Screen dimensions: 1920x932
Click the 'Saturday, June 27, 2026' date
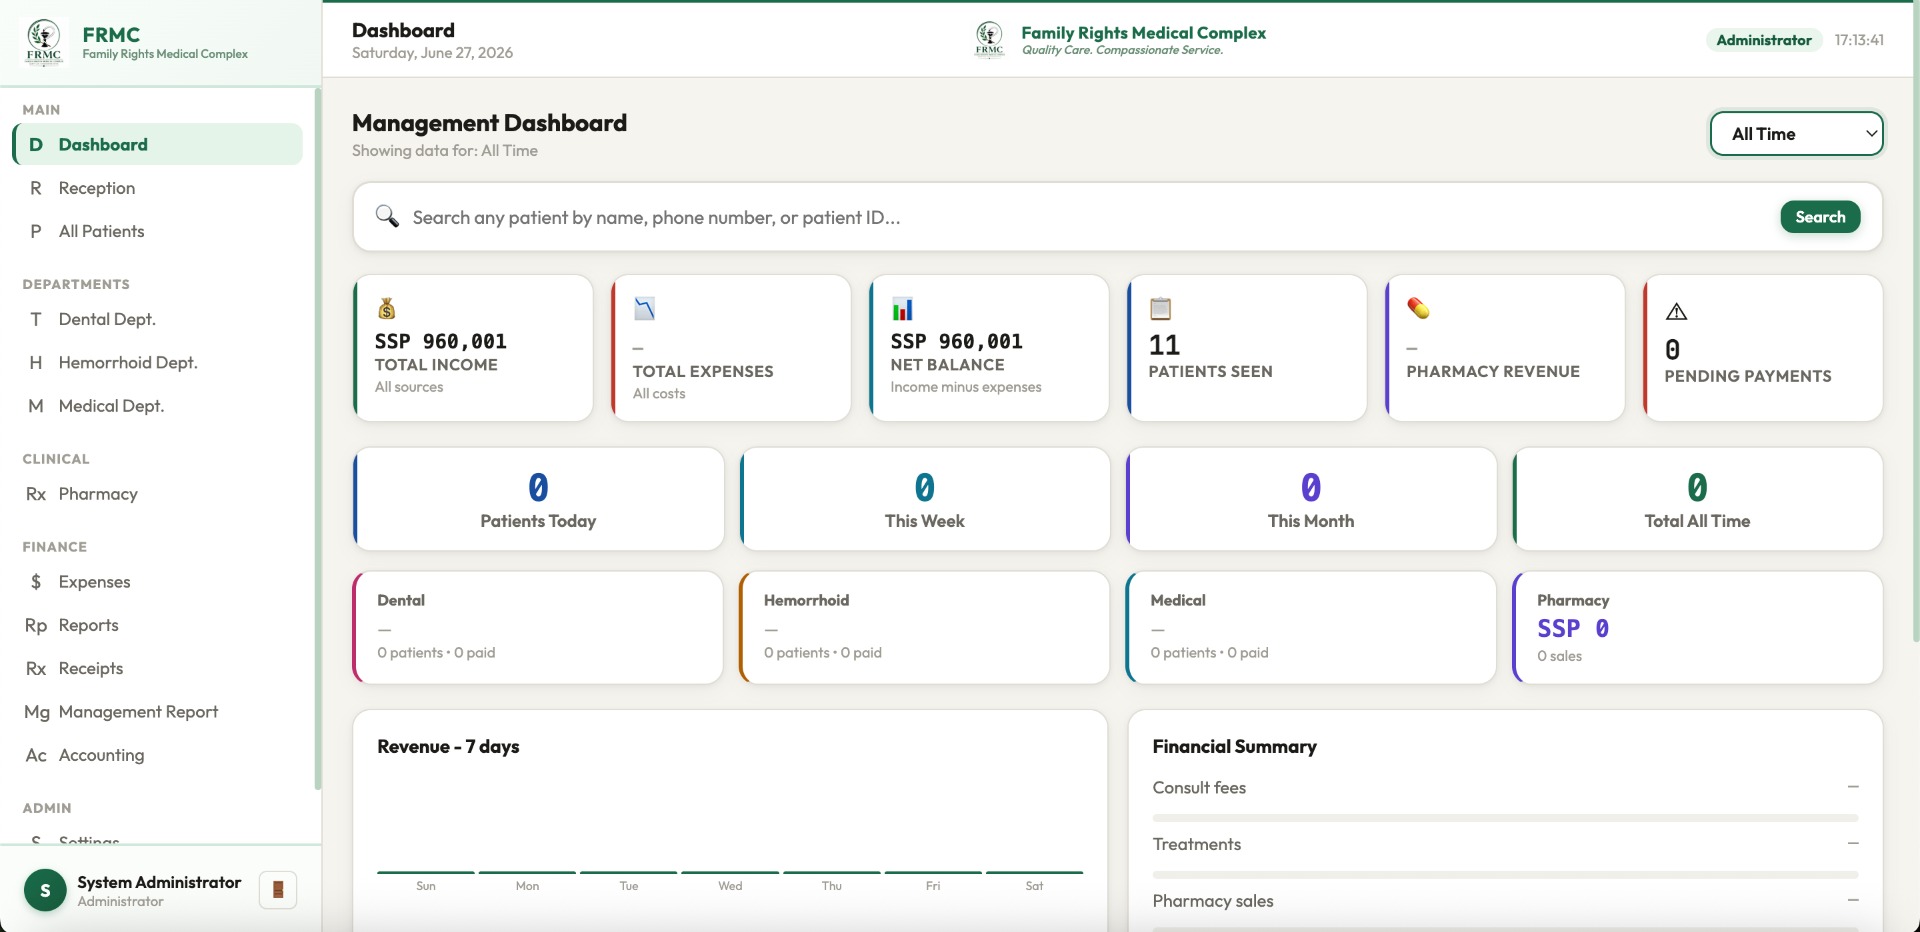point(432,53)
